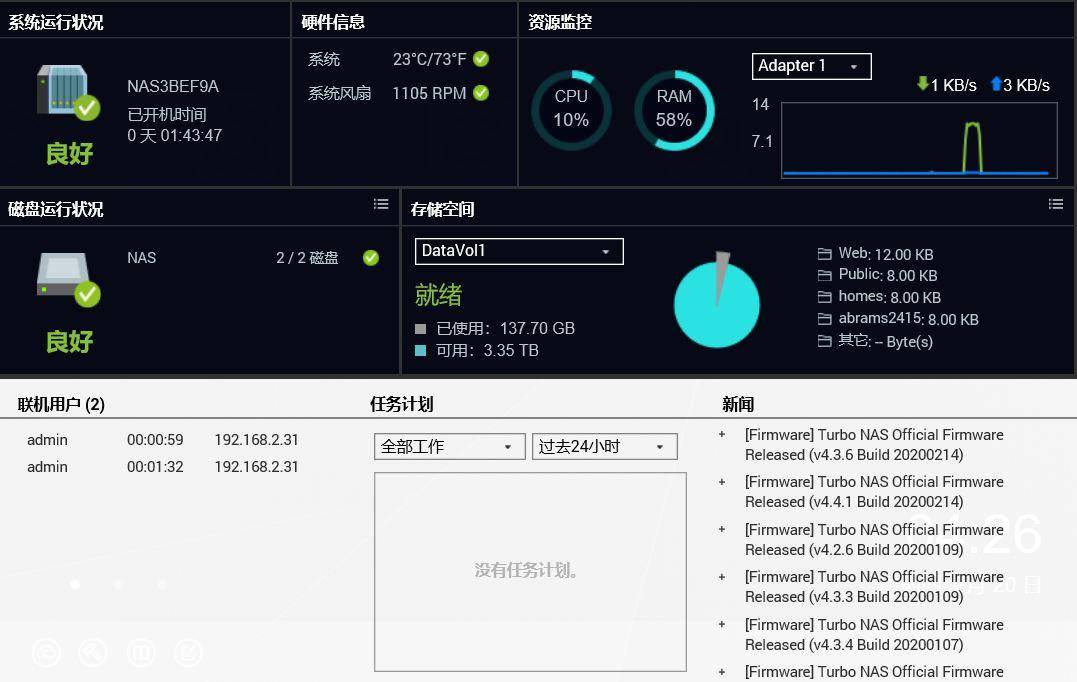This screenshot has height=682, width=1077.
Task: Click the restart icon in bottom toolbar
Action: click(x=46, y=652)
